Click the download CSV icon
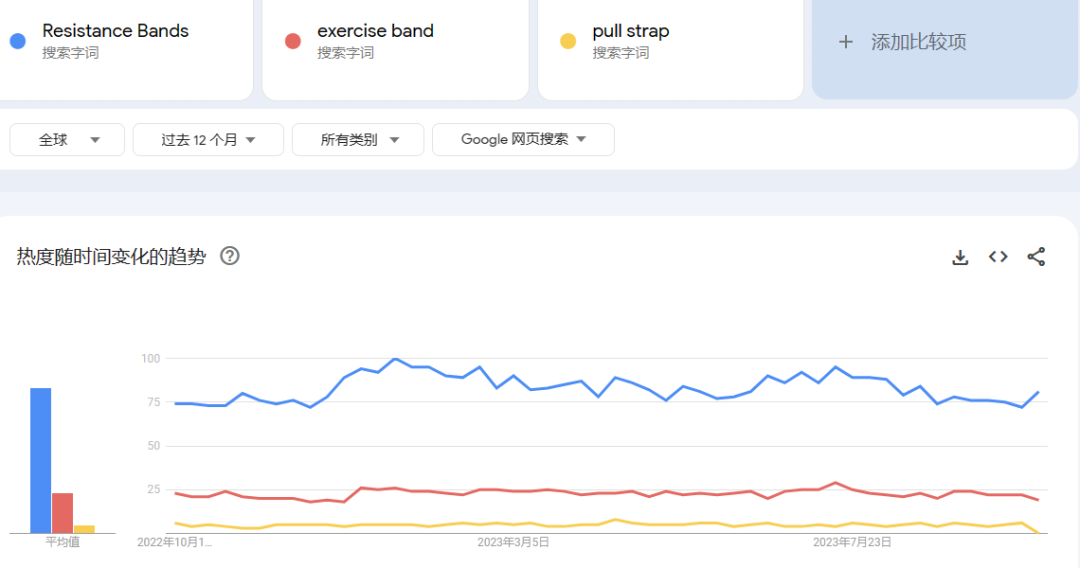This screenshot has height=568, width=1080. [x=960, y=257]
